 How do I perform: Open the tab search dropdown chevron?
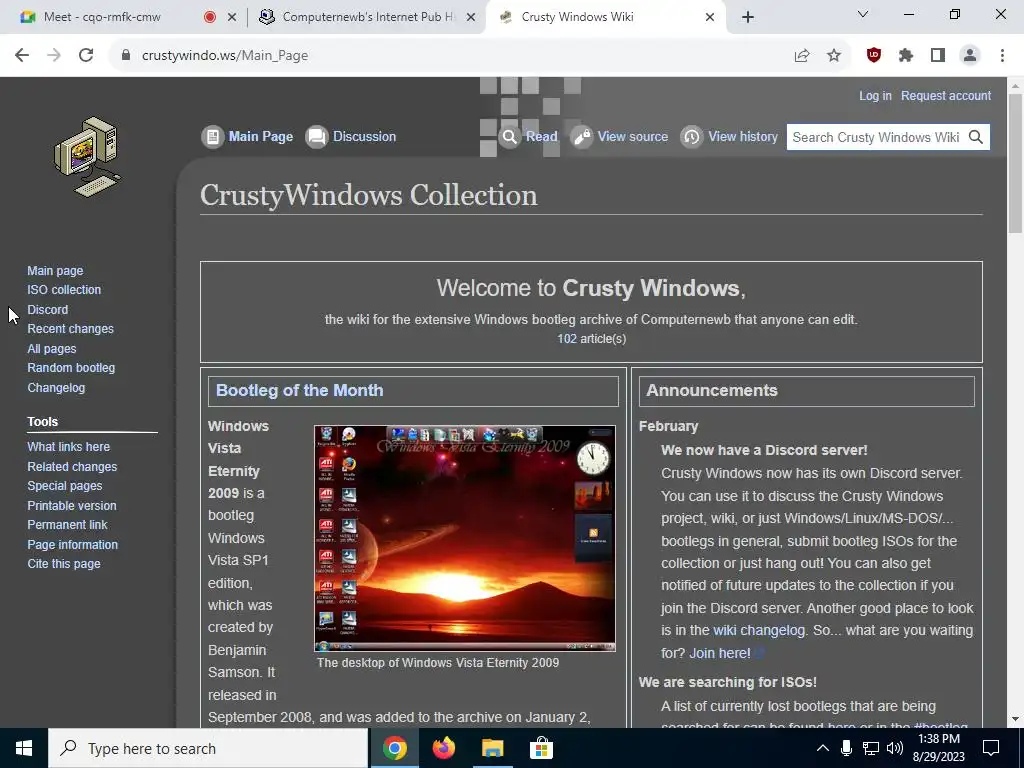pos(863,14)
